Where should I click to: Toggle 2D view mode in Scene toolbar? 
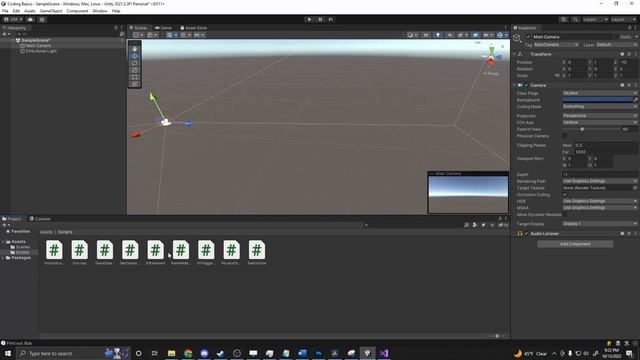click(x=426, y=35)
